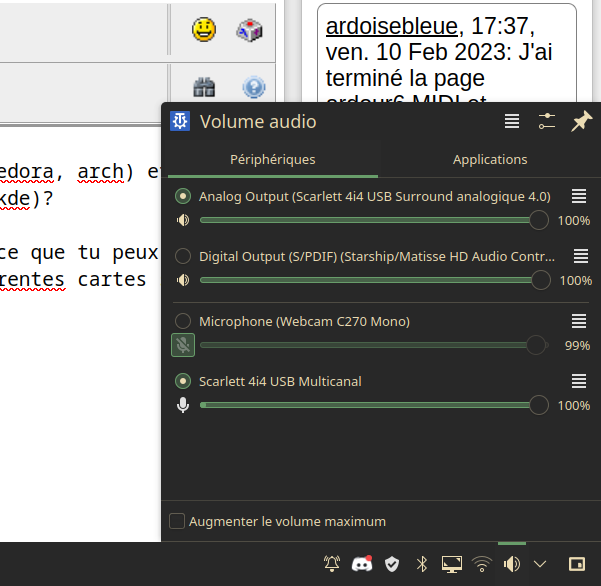Click the shield security tray icon
This screenshot has width=601, height=586.
click(392, 564)
